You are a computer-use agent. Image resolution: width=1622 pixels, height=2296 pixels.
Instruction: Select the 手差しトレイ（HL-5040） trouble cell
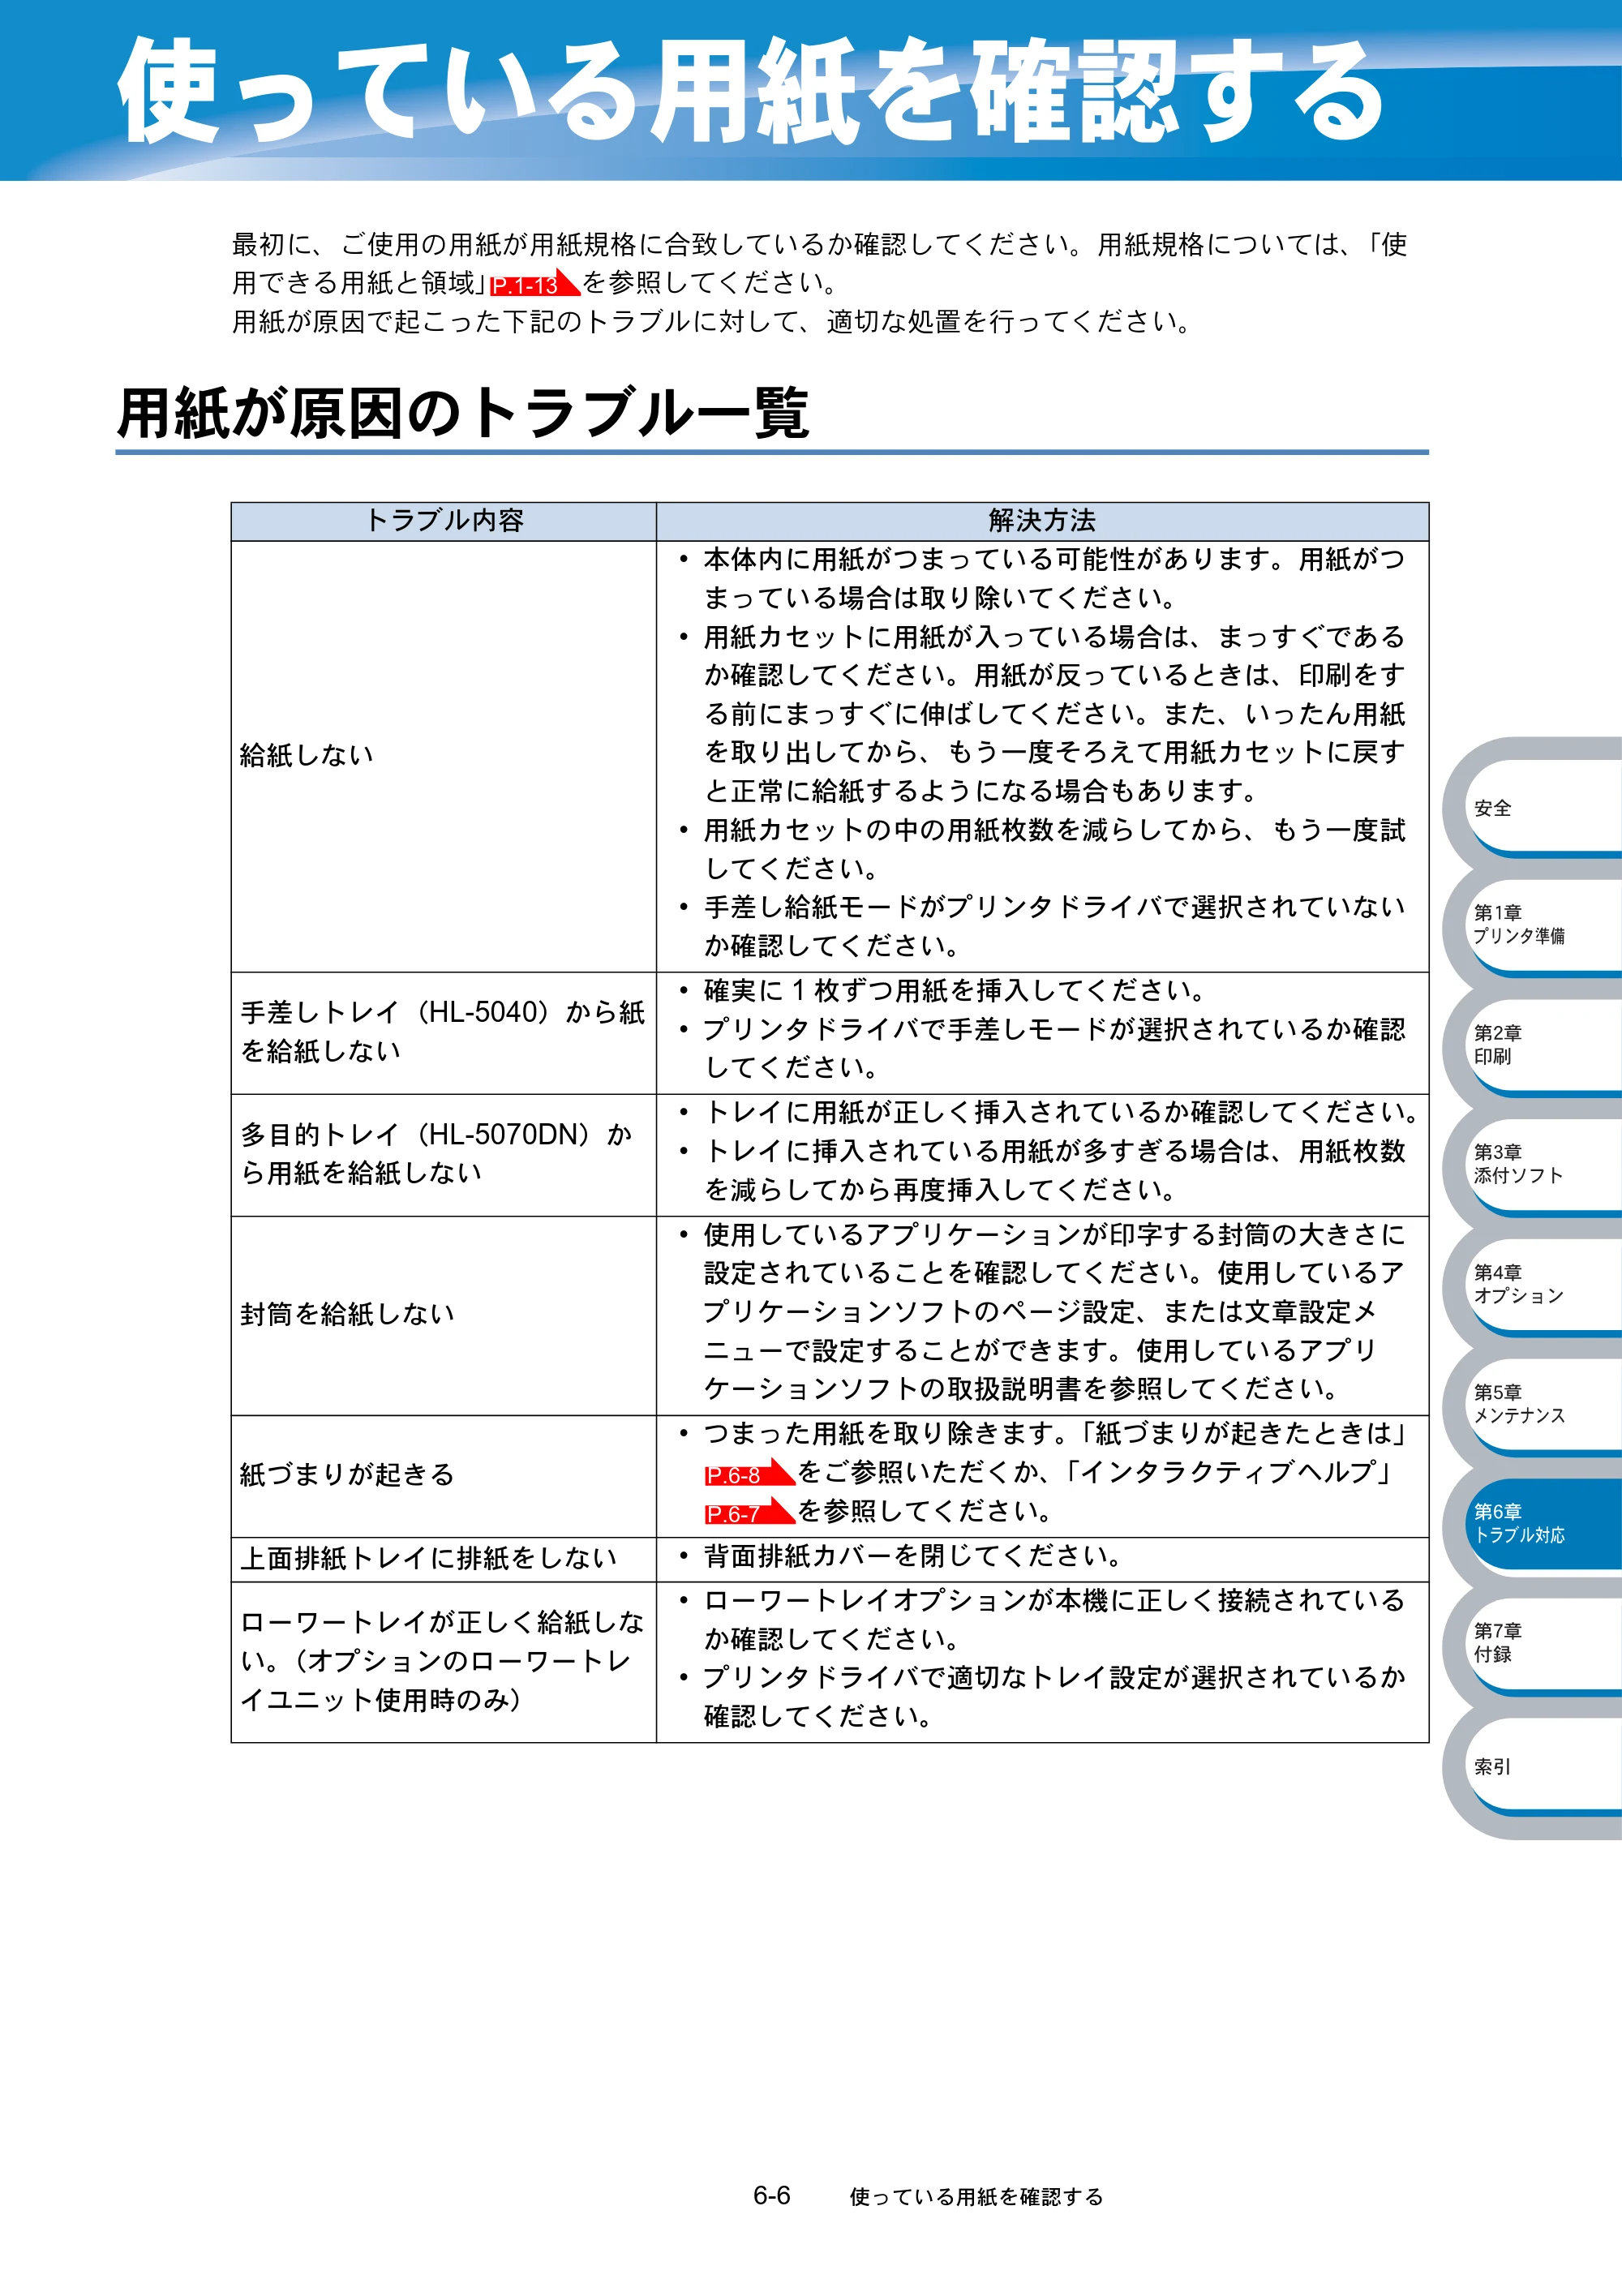pos(444,1032)
